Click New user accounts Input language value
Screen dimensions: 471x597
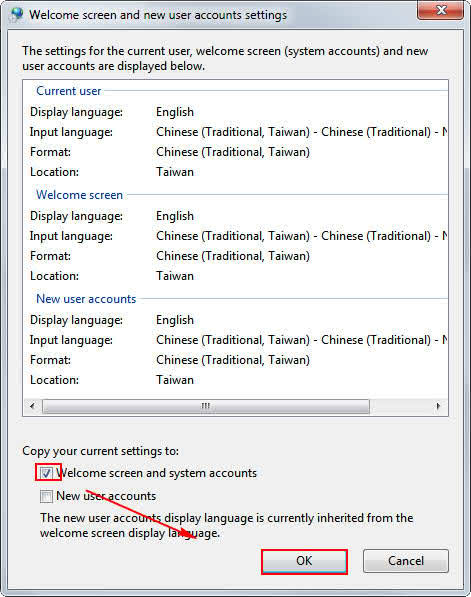302,340
